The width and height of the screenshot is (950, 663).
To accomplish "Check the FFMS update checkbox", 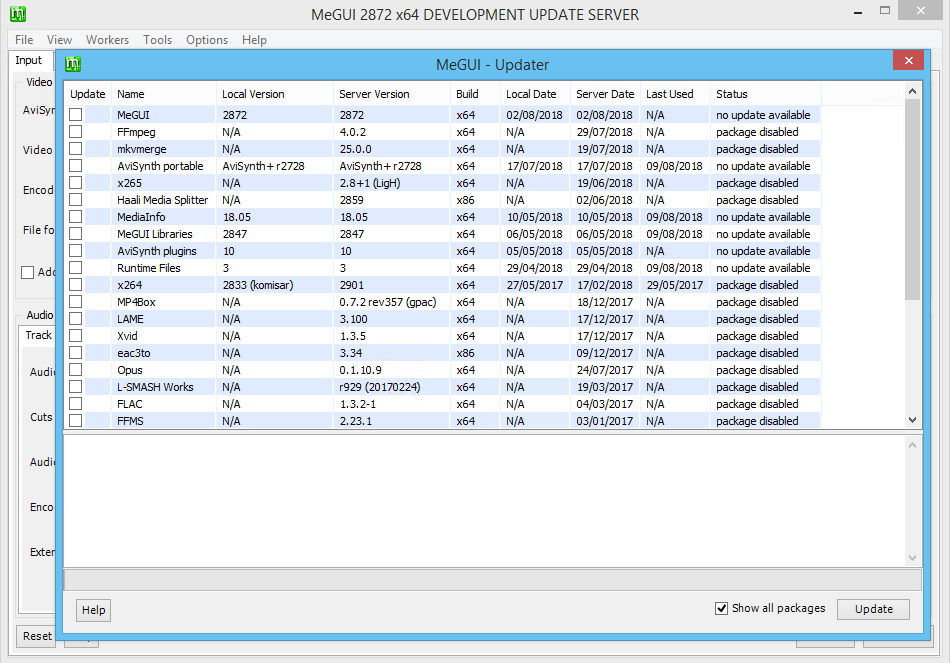I will [x=76, y=420].
